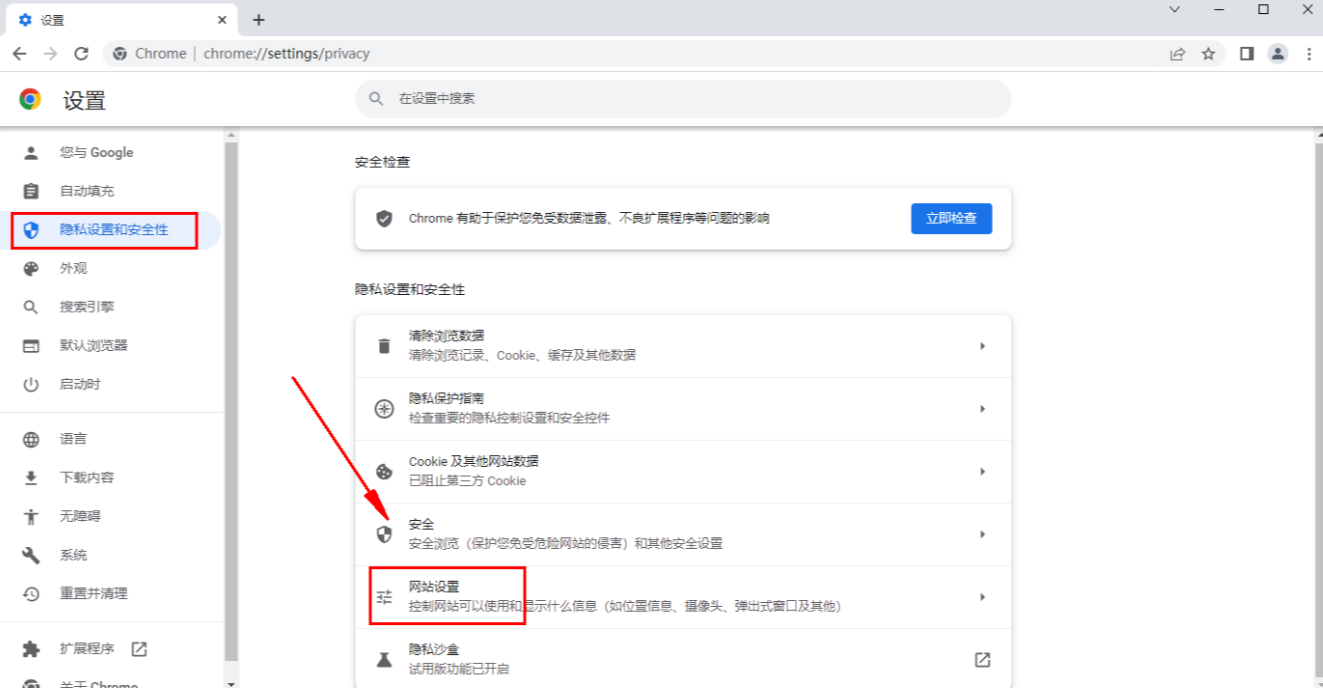Viewport: 1323px width, 688px height.
Task: Open 网站设置 row
Action: (683, 597)
